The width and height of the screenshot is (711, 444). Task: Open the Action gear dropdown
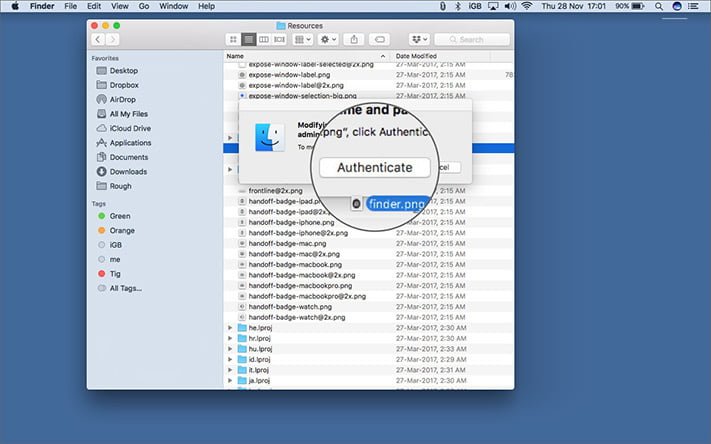(328, 39)
